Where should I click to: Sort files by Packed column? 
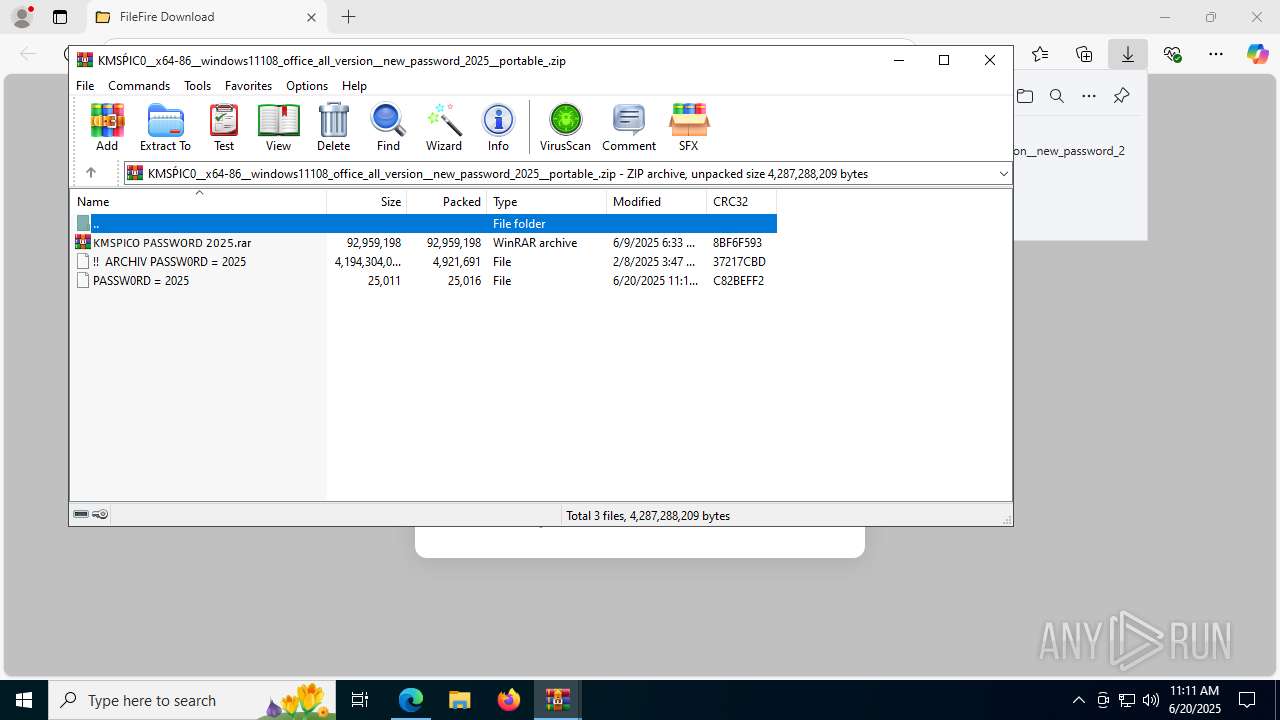[447, 202]
